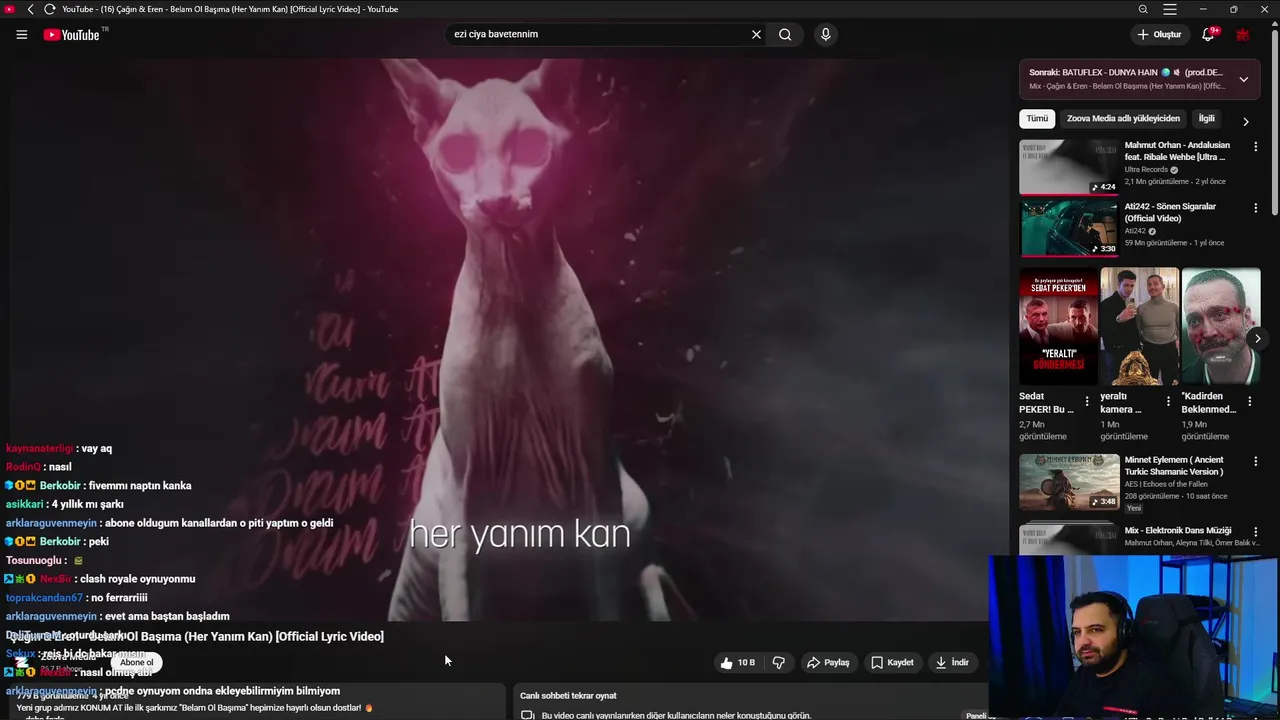Open Ati242 - Sönen Sigaralar title link
Image resolution: width=1280 pixels, height=720 pixels.
click(x=1170, y=212)
